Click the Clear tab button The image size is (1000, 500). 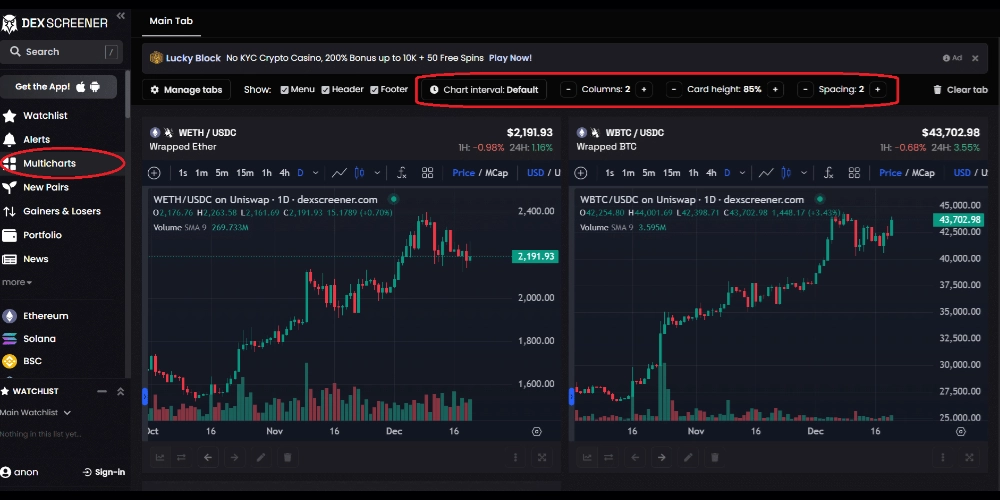coord(960,90)
